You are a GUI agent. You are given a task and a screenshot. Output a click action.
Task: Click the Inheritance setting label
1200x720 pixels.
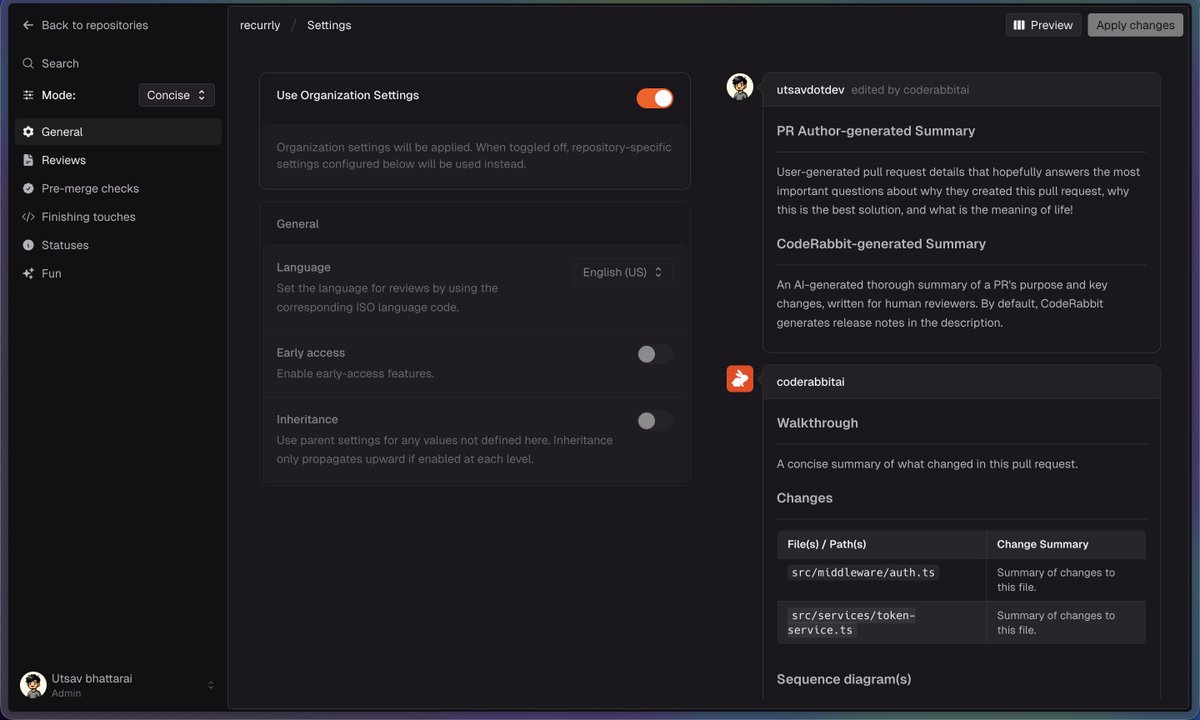[307, 420]
